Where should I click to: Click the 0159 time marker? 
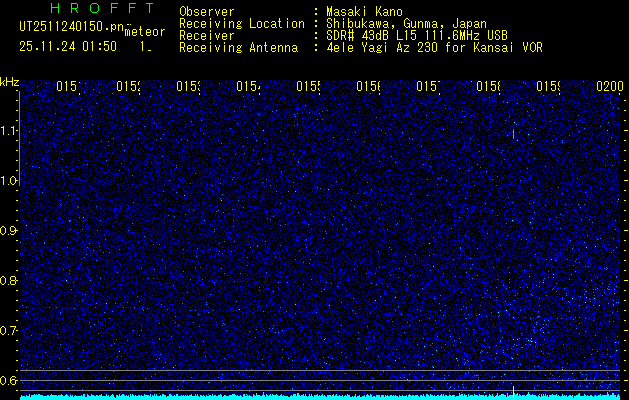tap(548, 86)
